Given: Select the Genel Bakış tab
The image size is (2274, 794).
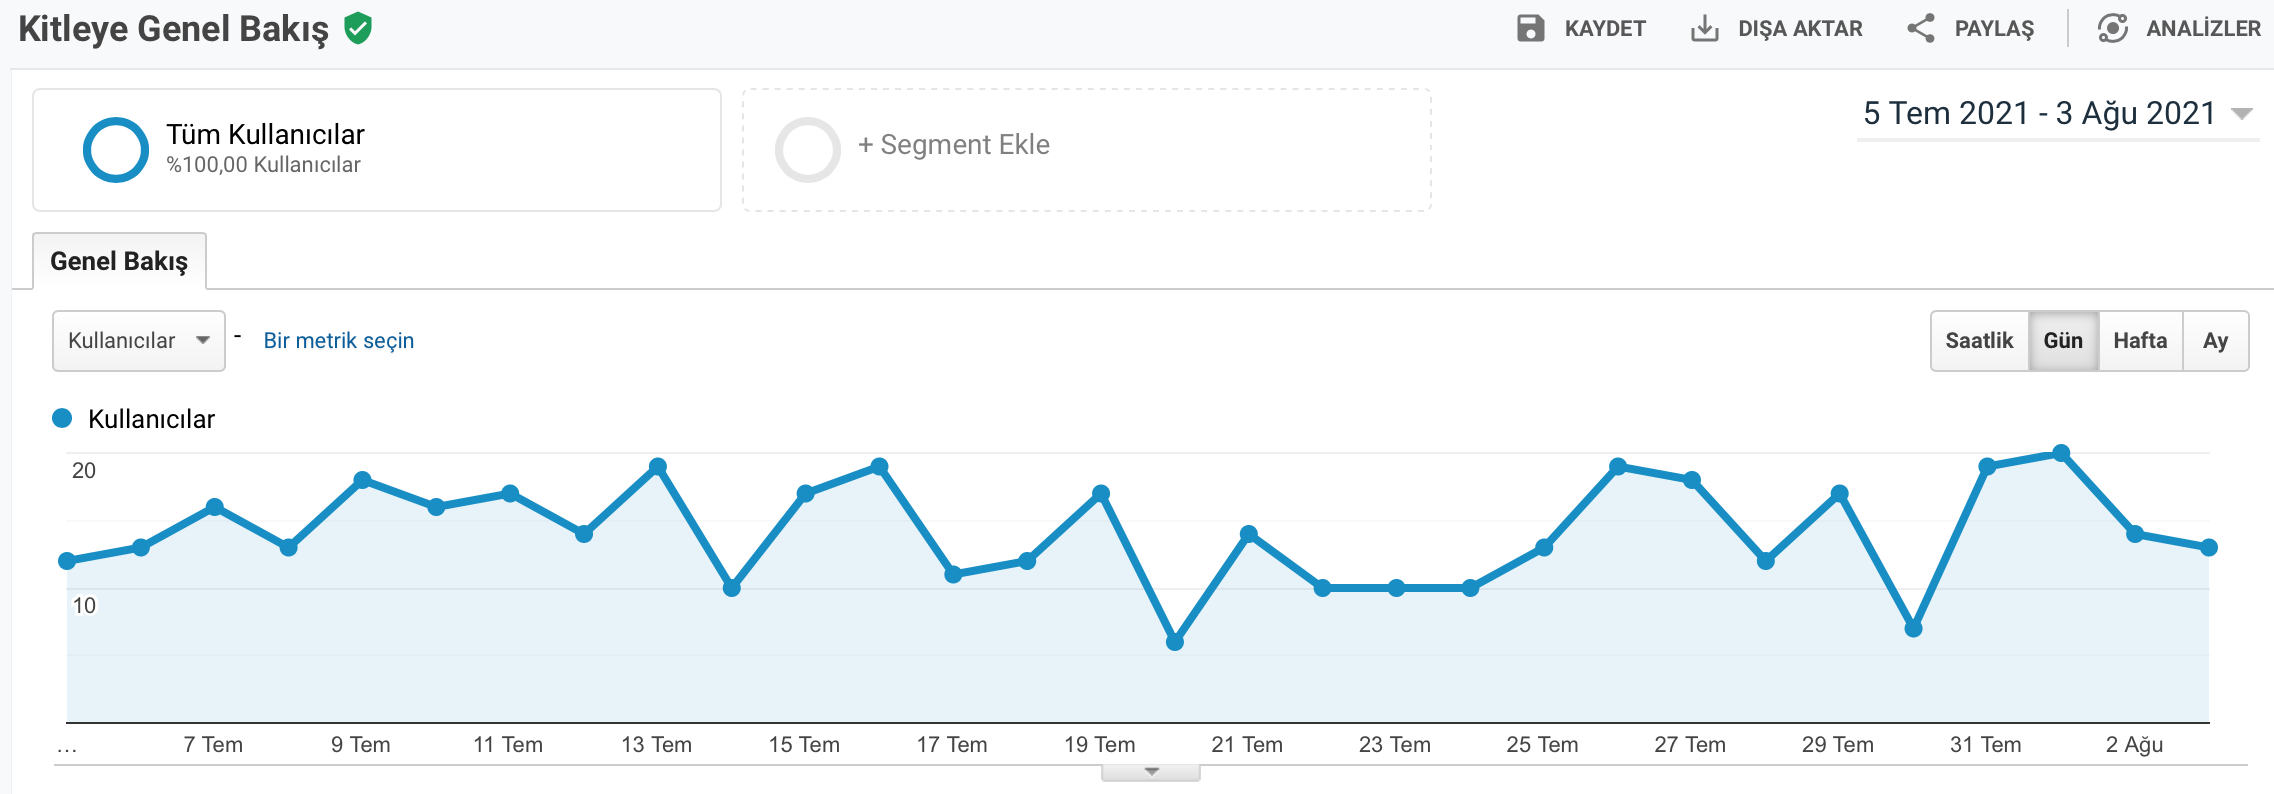Looking at the screenshot, I should point(119,261).
